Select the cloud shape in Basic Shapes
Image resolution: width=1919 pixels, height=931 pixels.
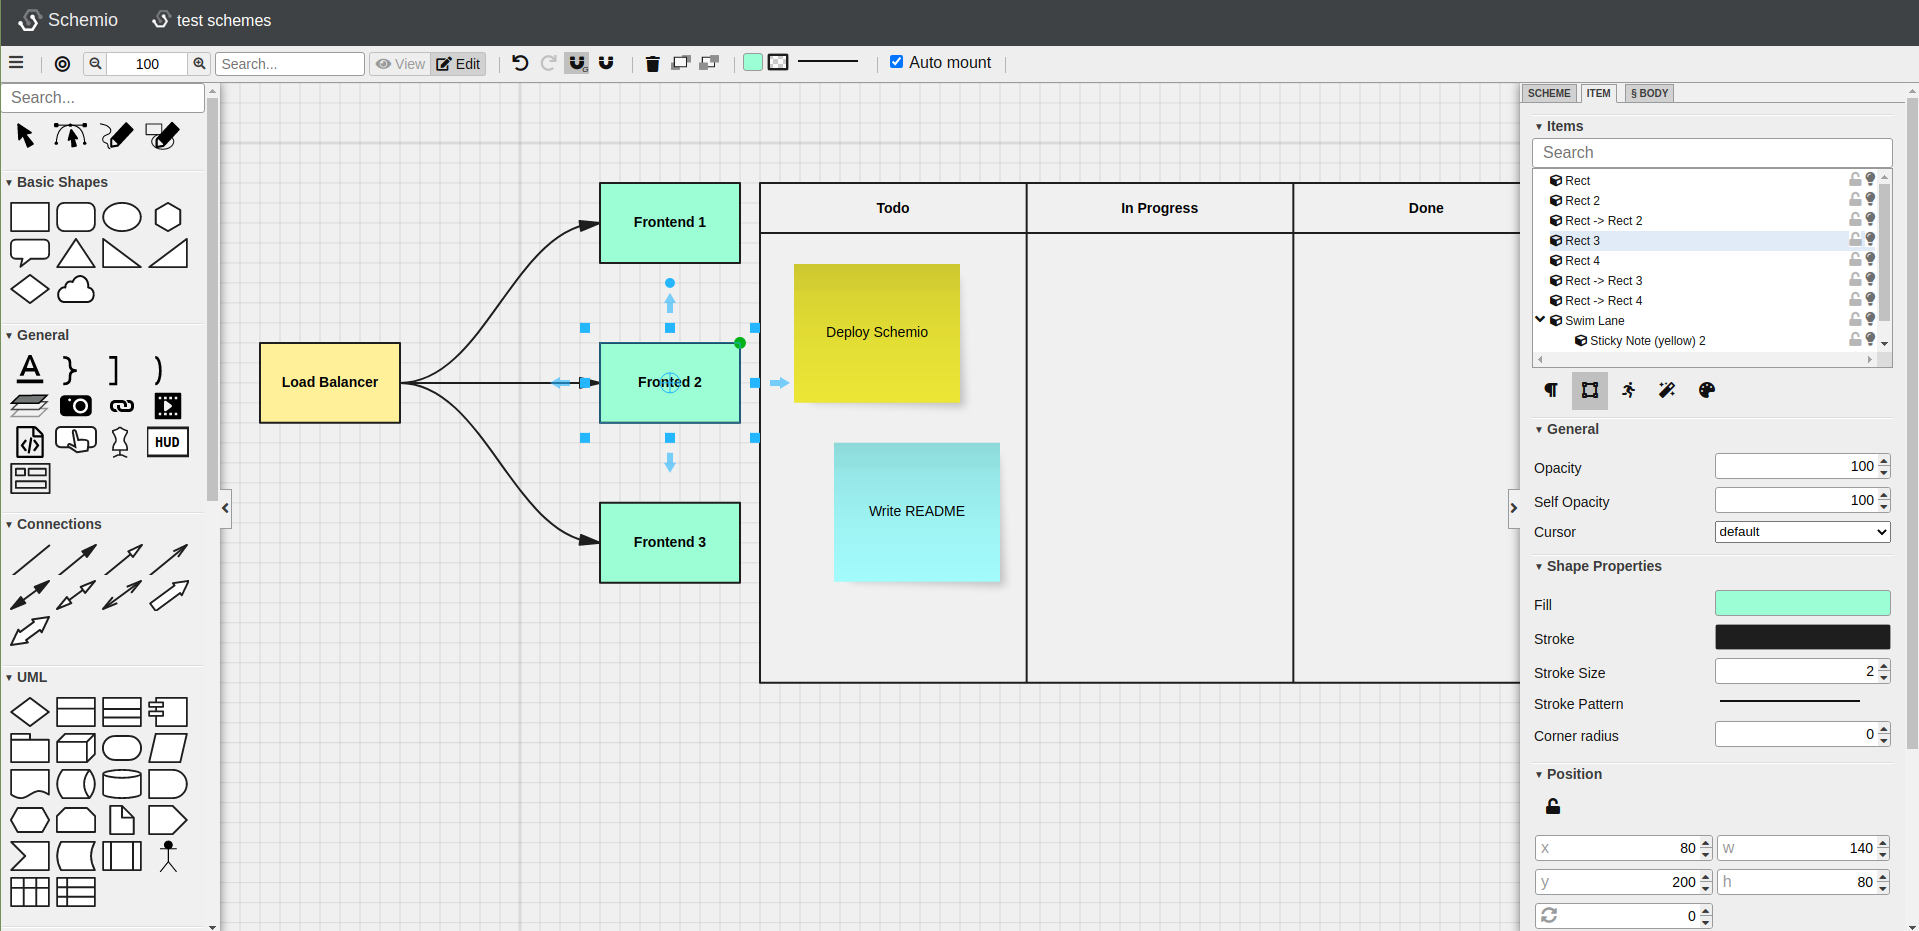pos(76,290)
